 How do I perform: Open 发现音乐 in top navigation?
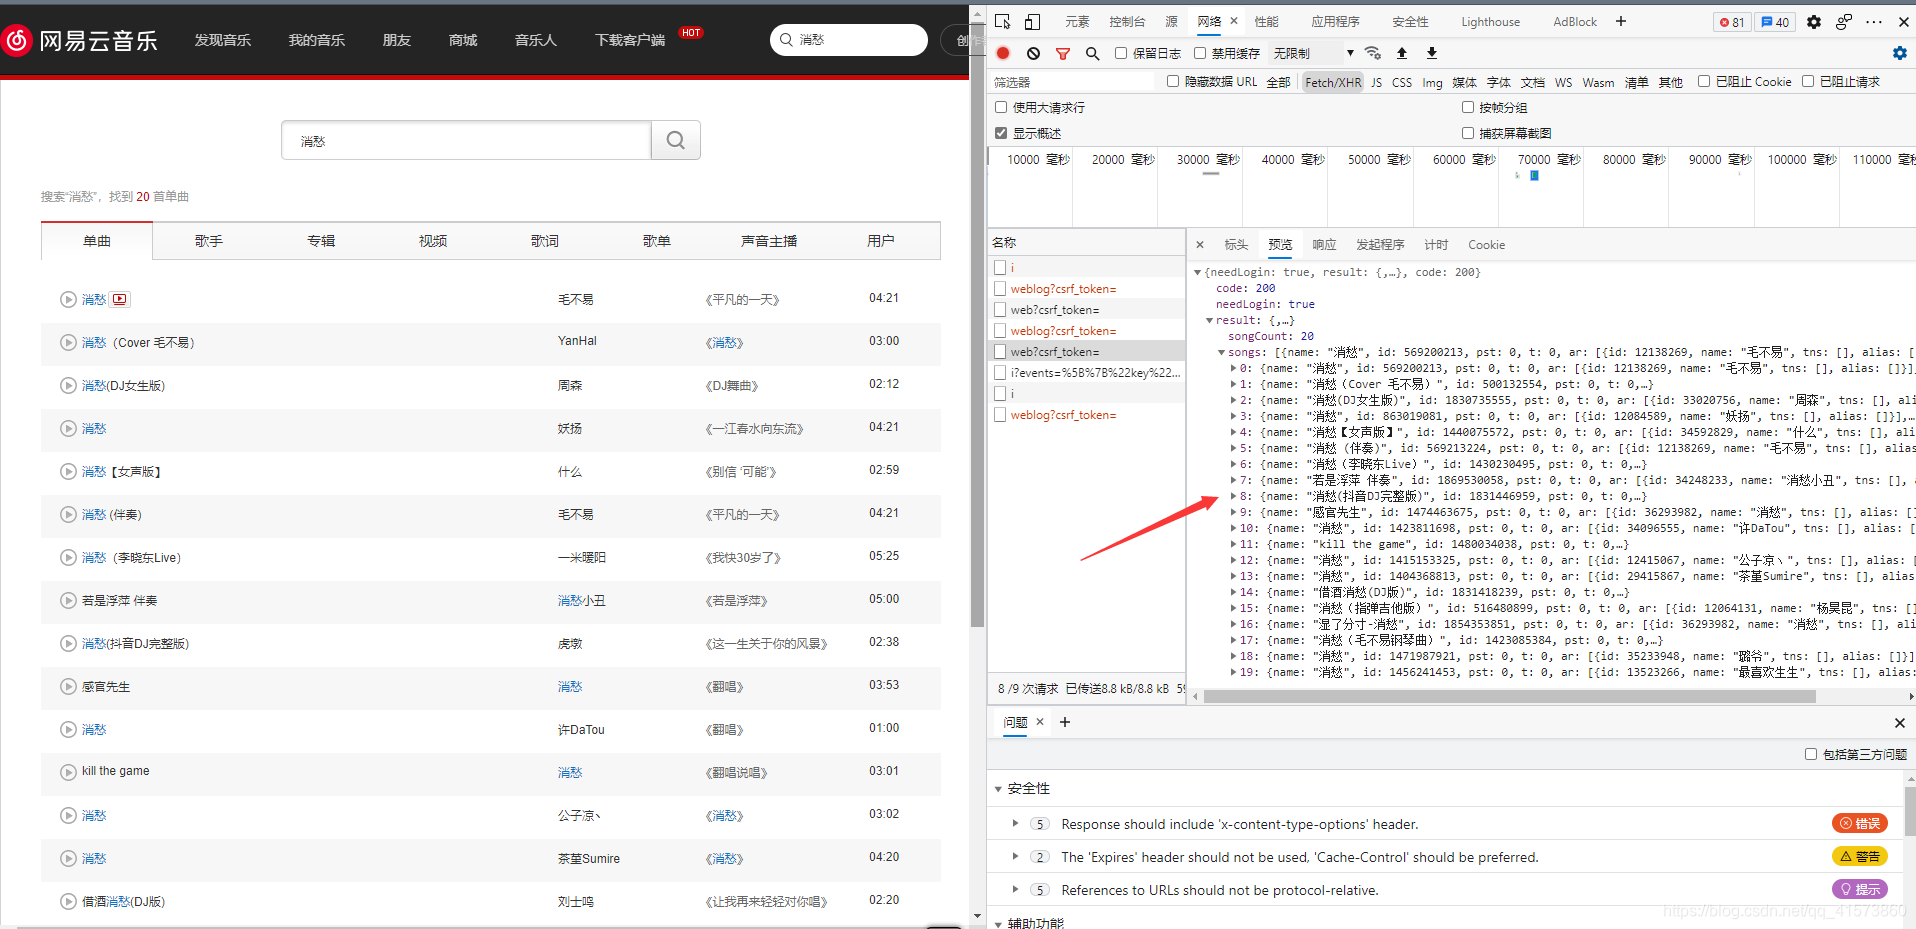click(223, 40)
